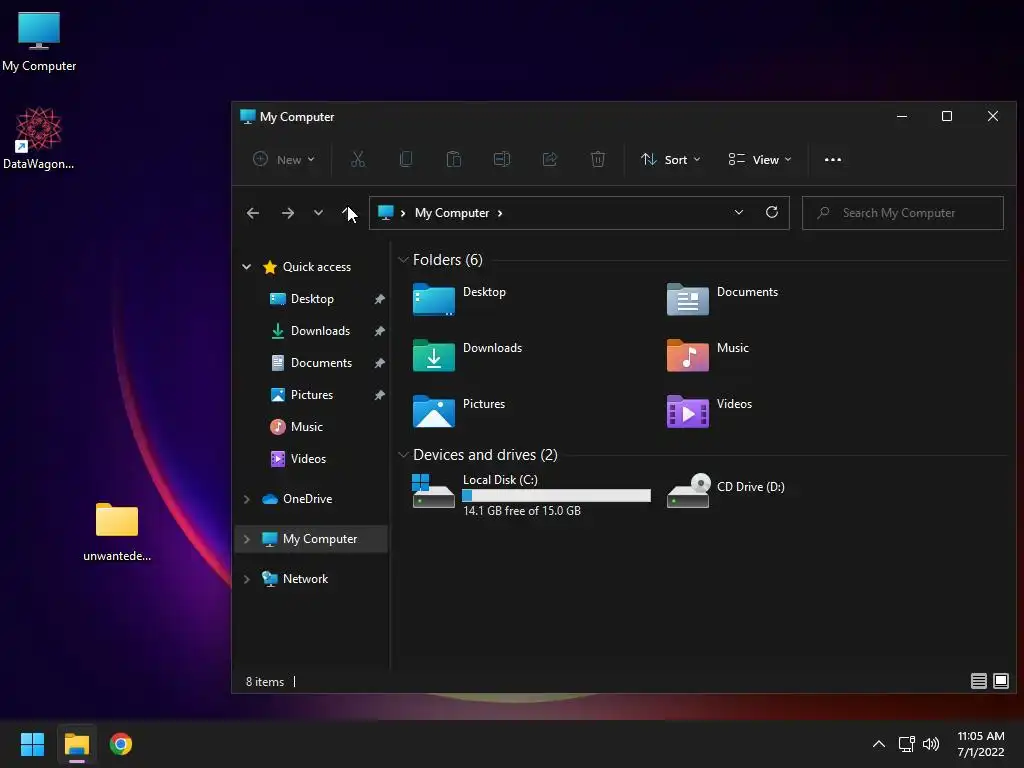Open the recent locations dropdown
1024x768 pixels.
point(318,213)
